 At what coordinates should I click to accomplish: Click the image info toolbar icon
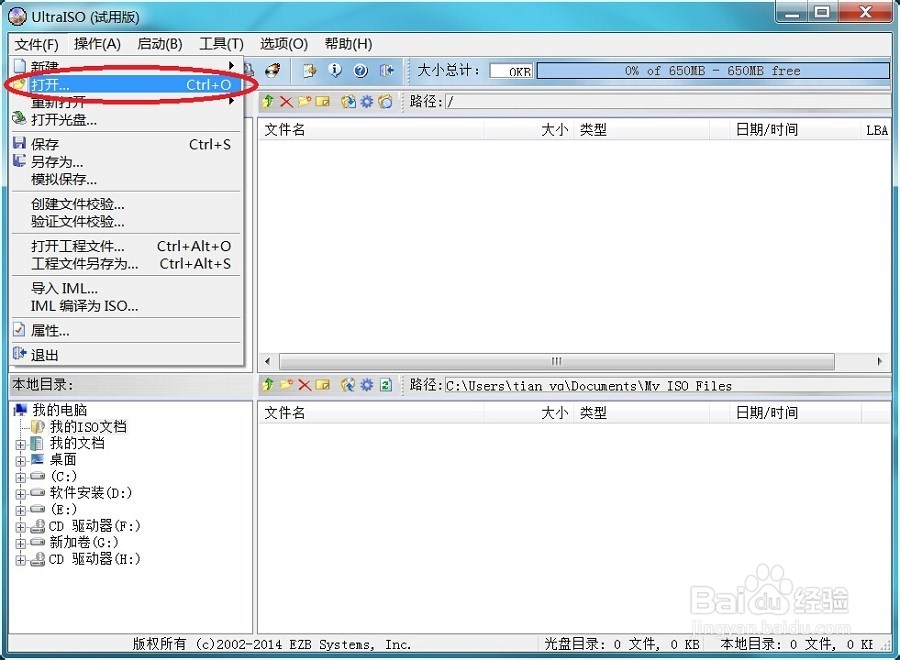coord(335,71)
